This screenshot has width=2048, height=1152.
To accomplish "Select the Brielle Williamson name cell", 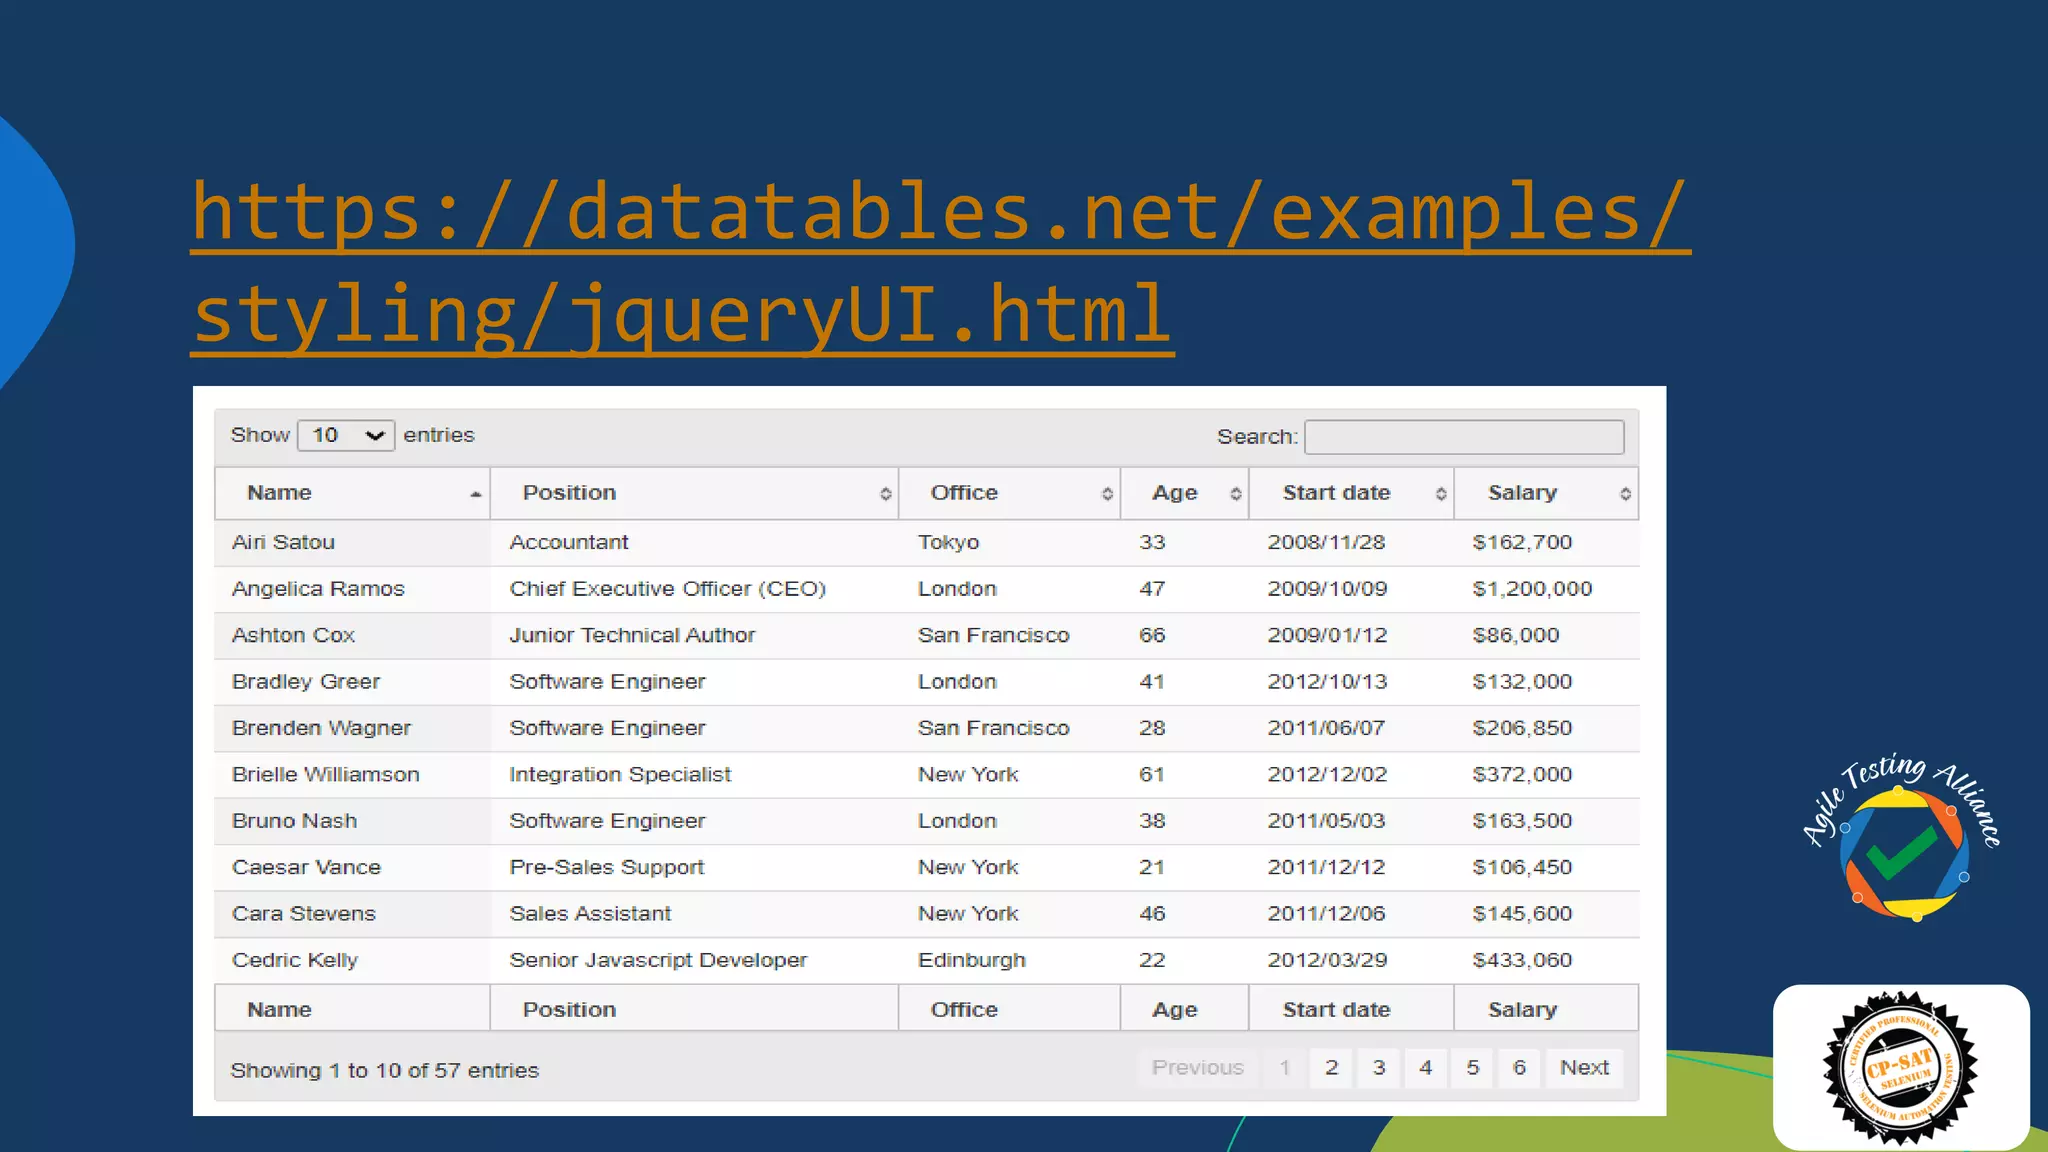I will (x=352, y=775).
